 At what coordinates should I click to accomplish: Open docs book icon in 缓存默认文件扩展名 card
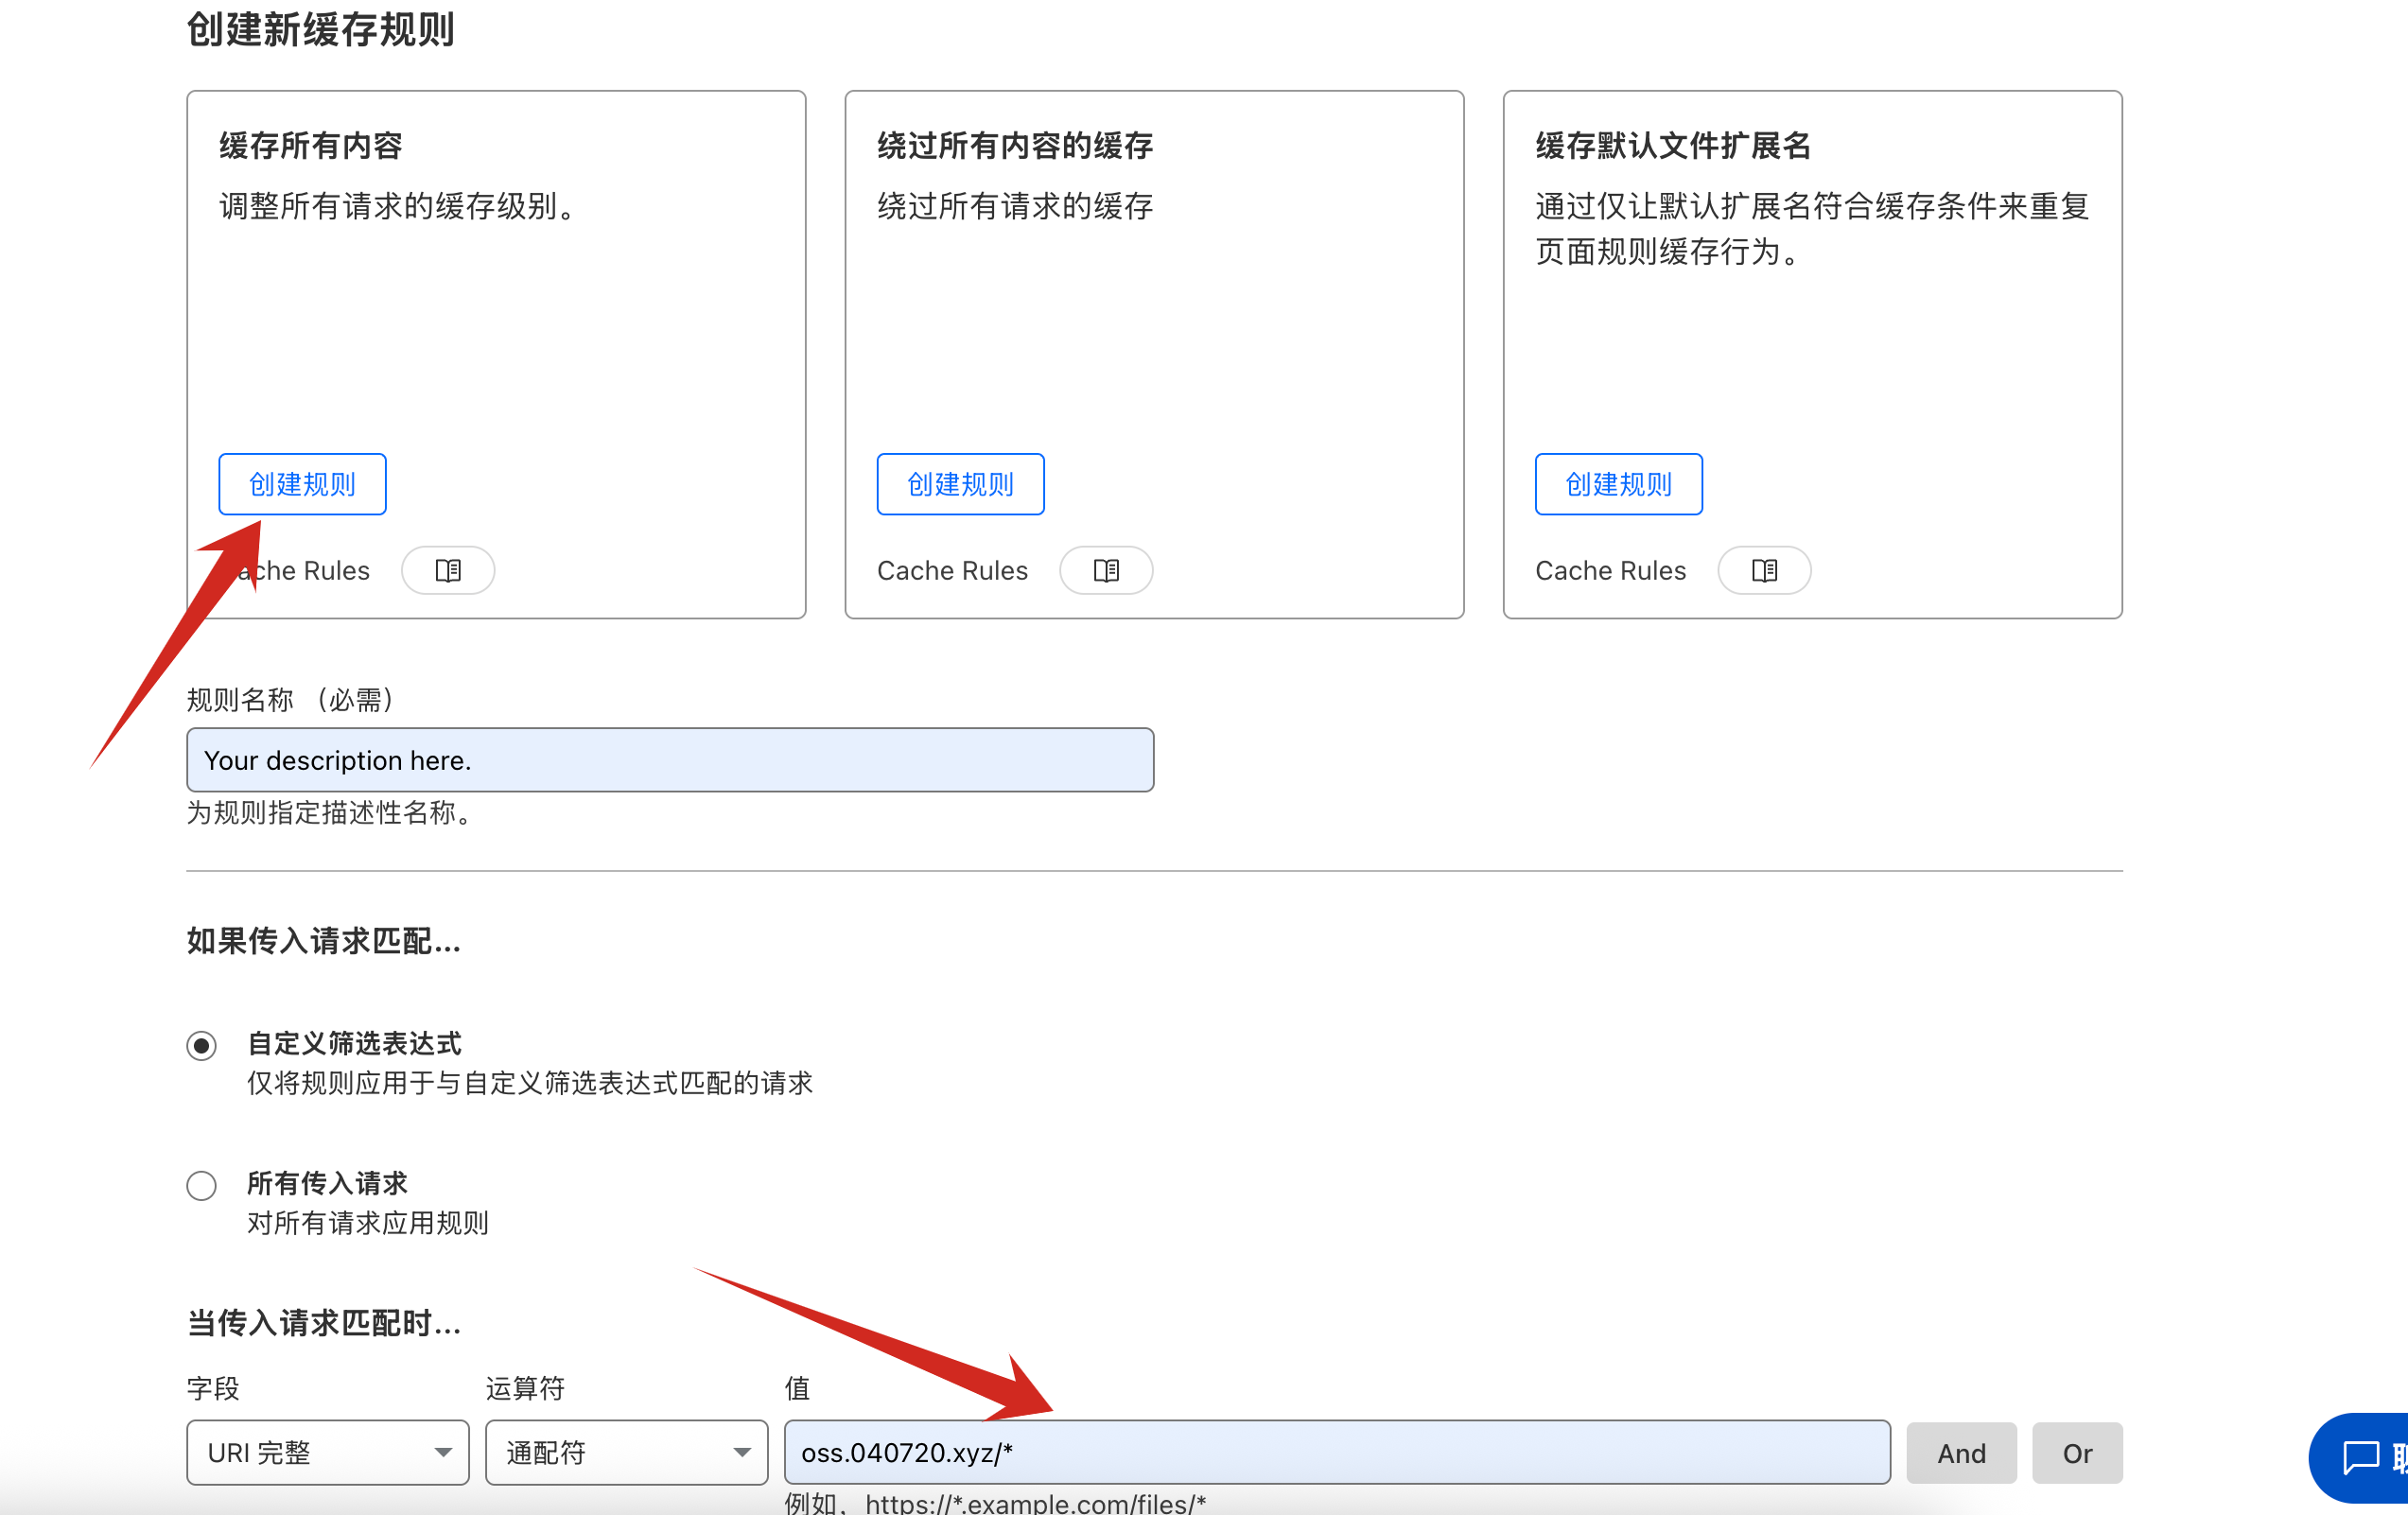click(1763, 570)
